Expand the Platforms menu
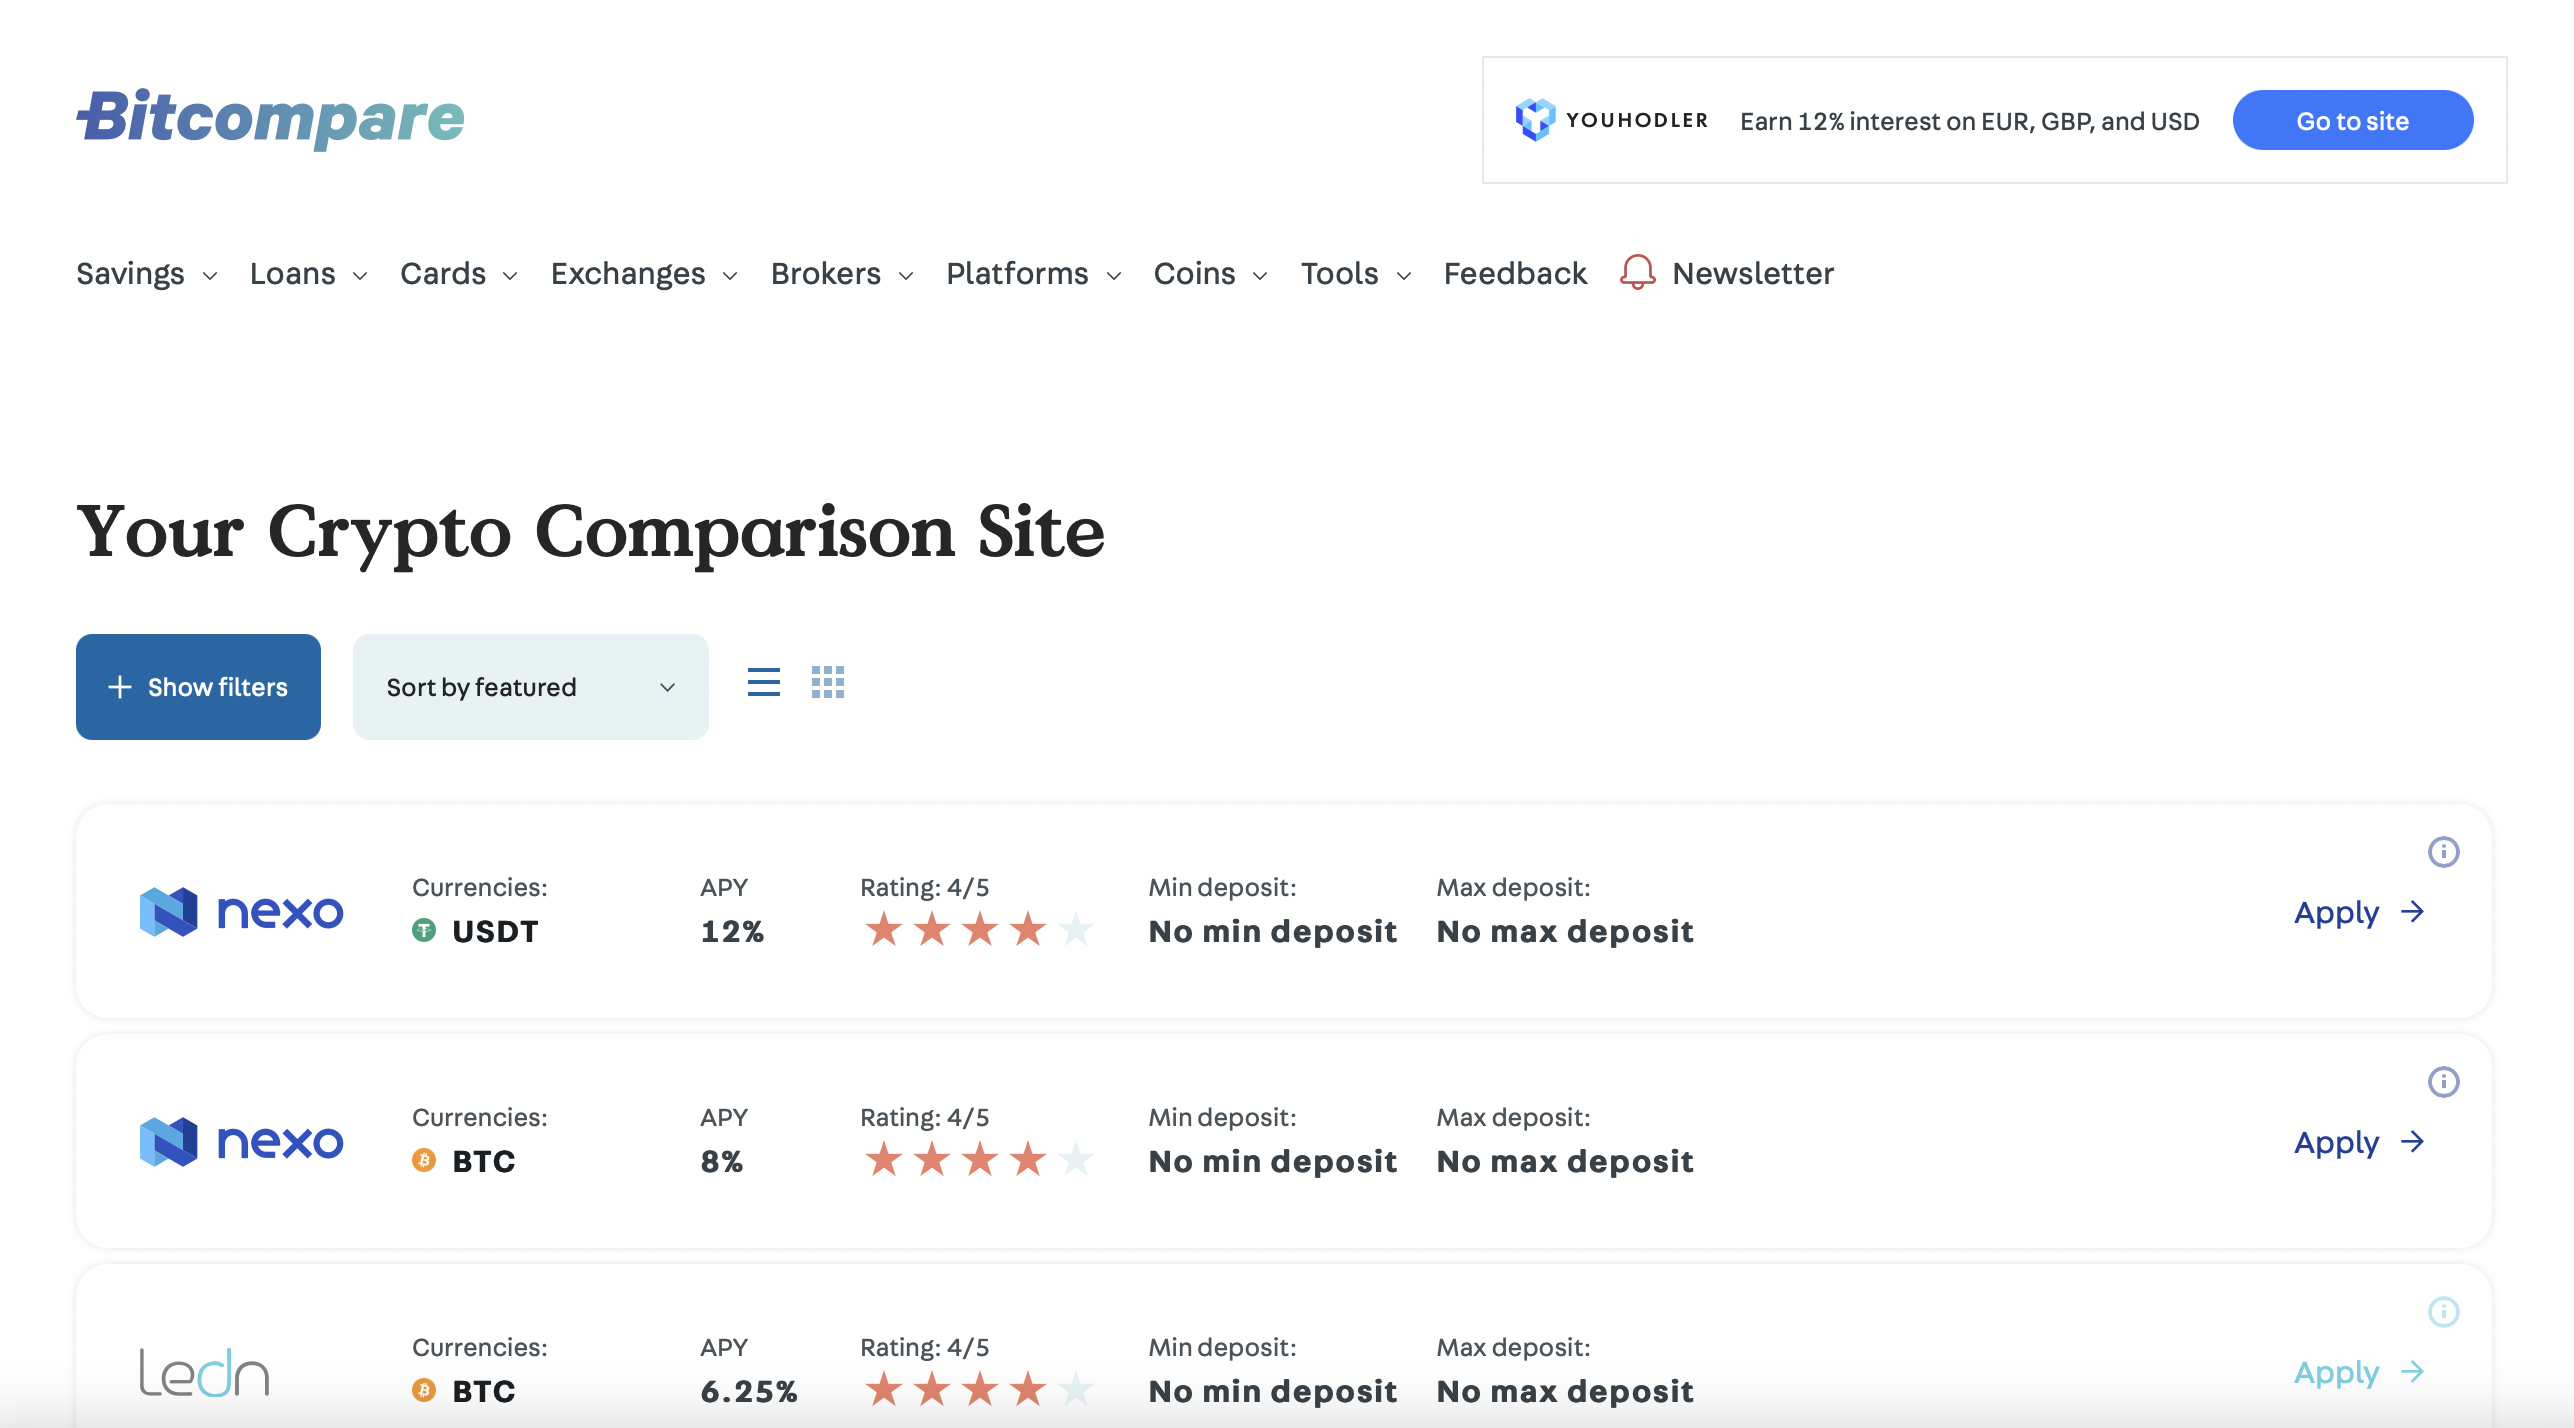 tap(1034, 273)
